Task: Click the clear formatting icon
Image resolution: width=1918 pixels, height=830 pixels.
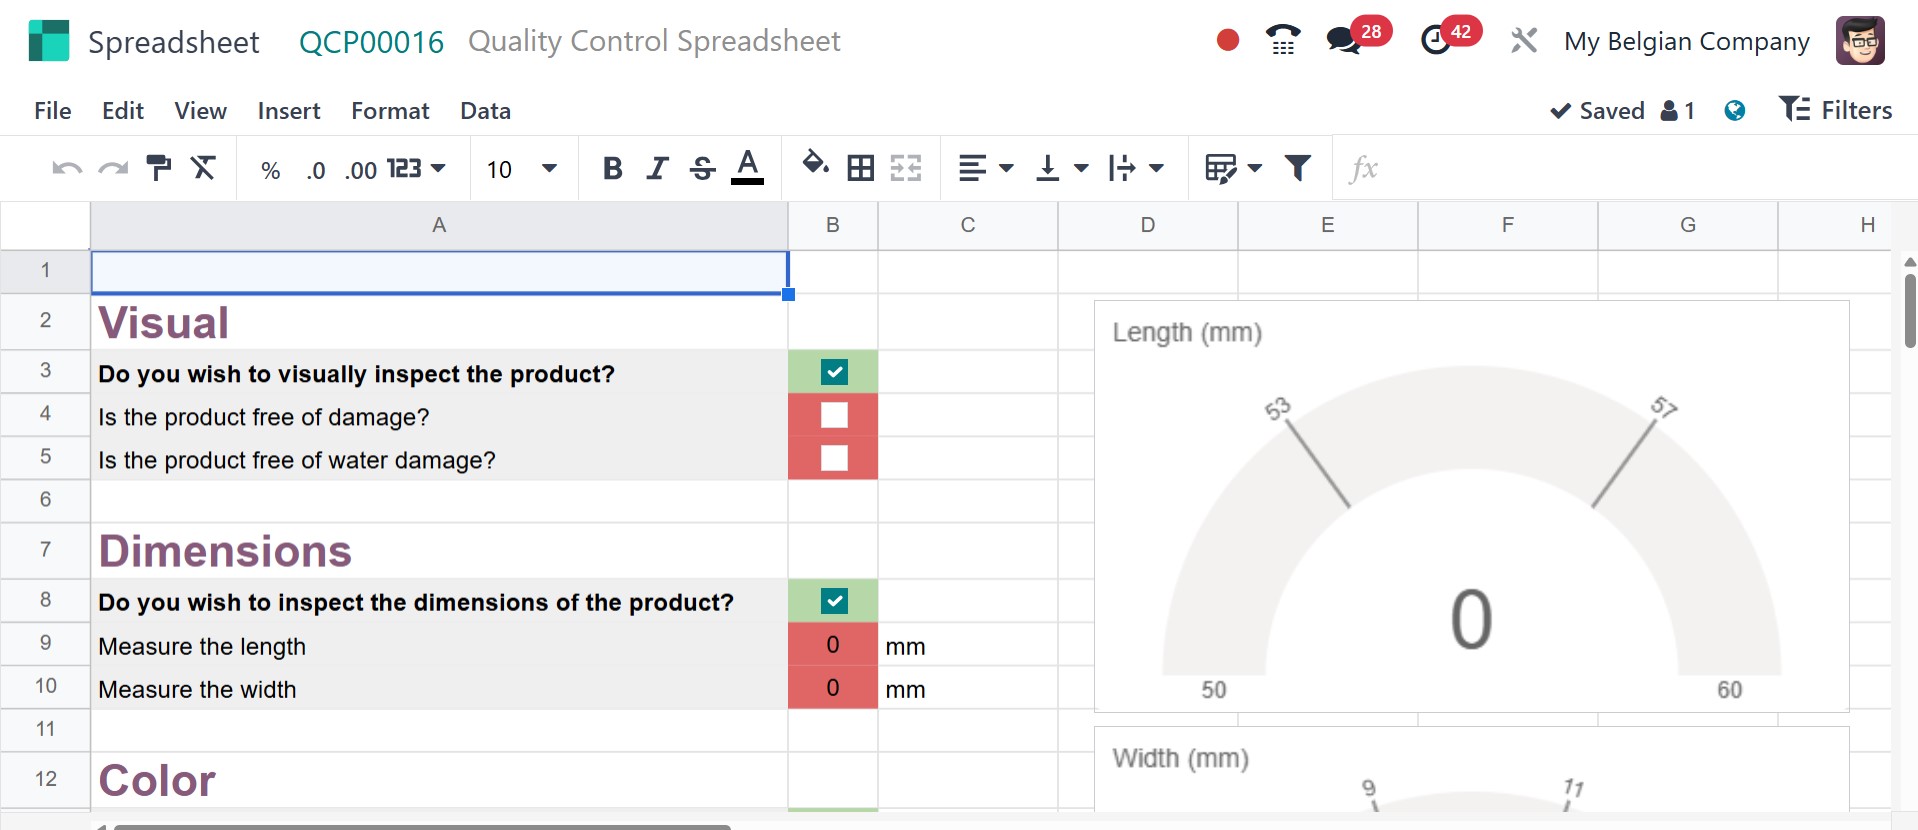Action: coord(203,168)
